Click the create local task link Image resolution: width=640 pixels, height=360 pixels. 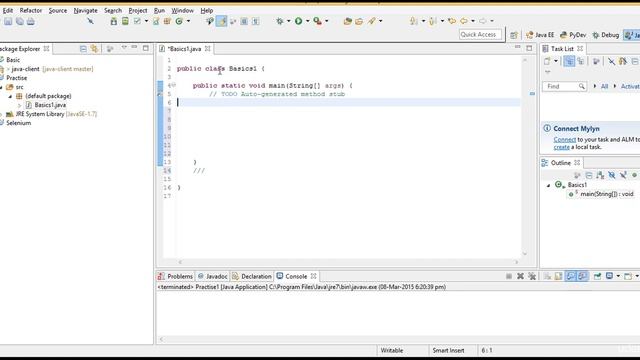pyautogui.click(x=561, y=147)
